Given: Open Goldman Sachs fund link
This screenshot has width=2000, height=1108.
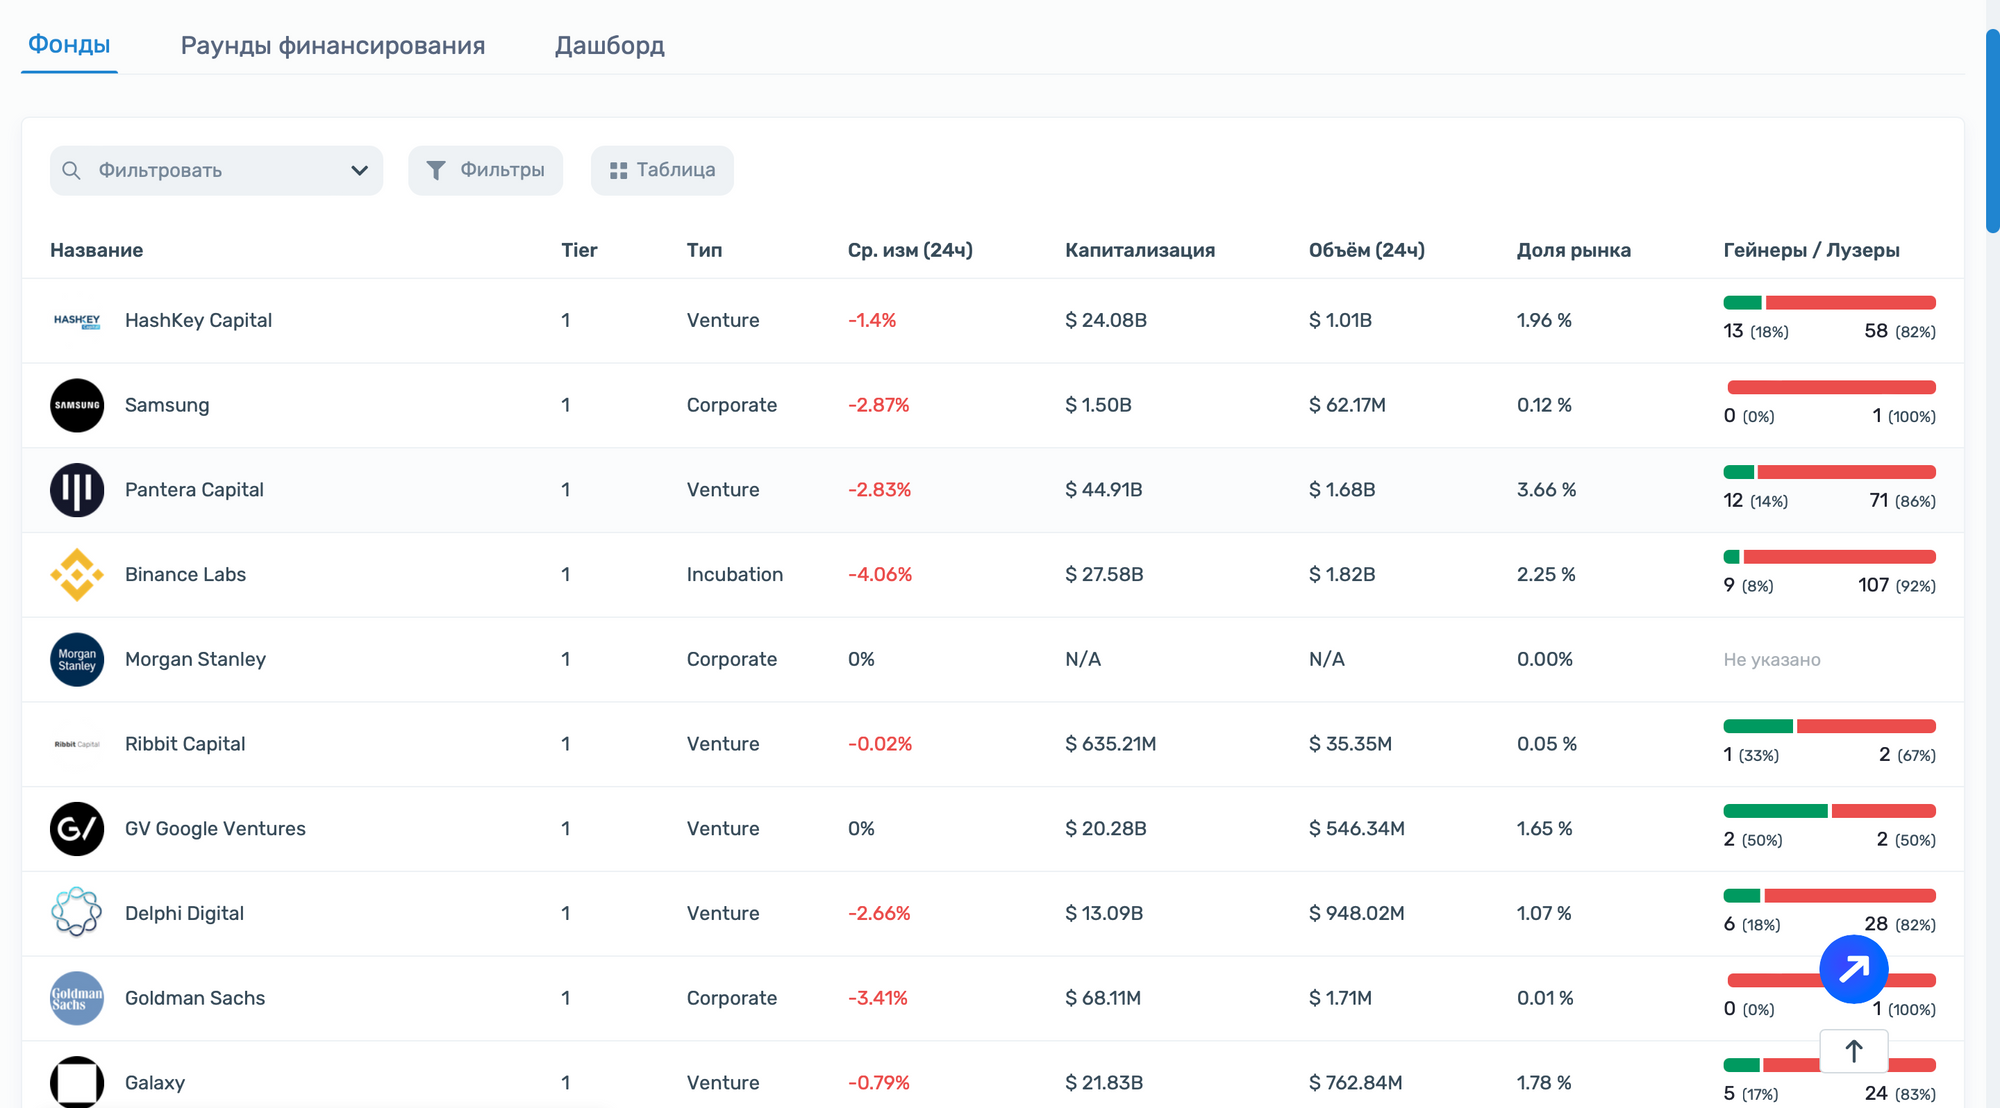Looking at the screenshot, I should point(195,998).
